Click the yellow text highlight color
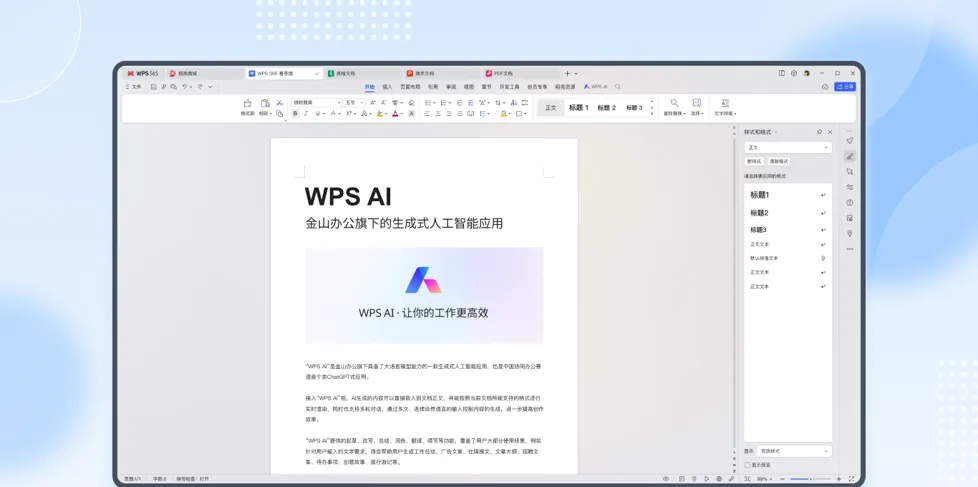Image resolution: width=978 pixels, height=487 pixels. point(379,113)
